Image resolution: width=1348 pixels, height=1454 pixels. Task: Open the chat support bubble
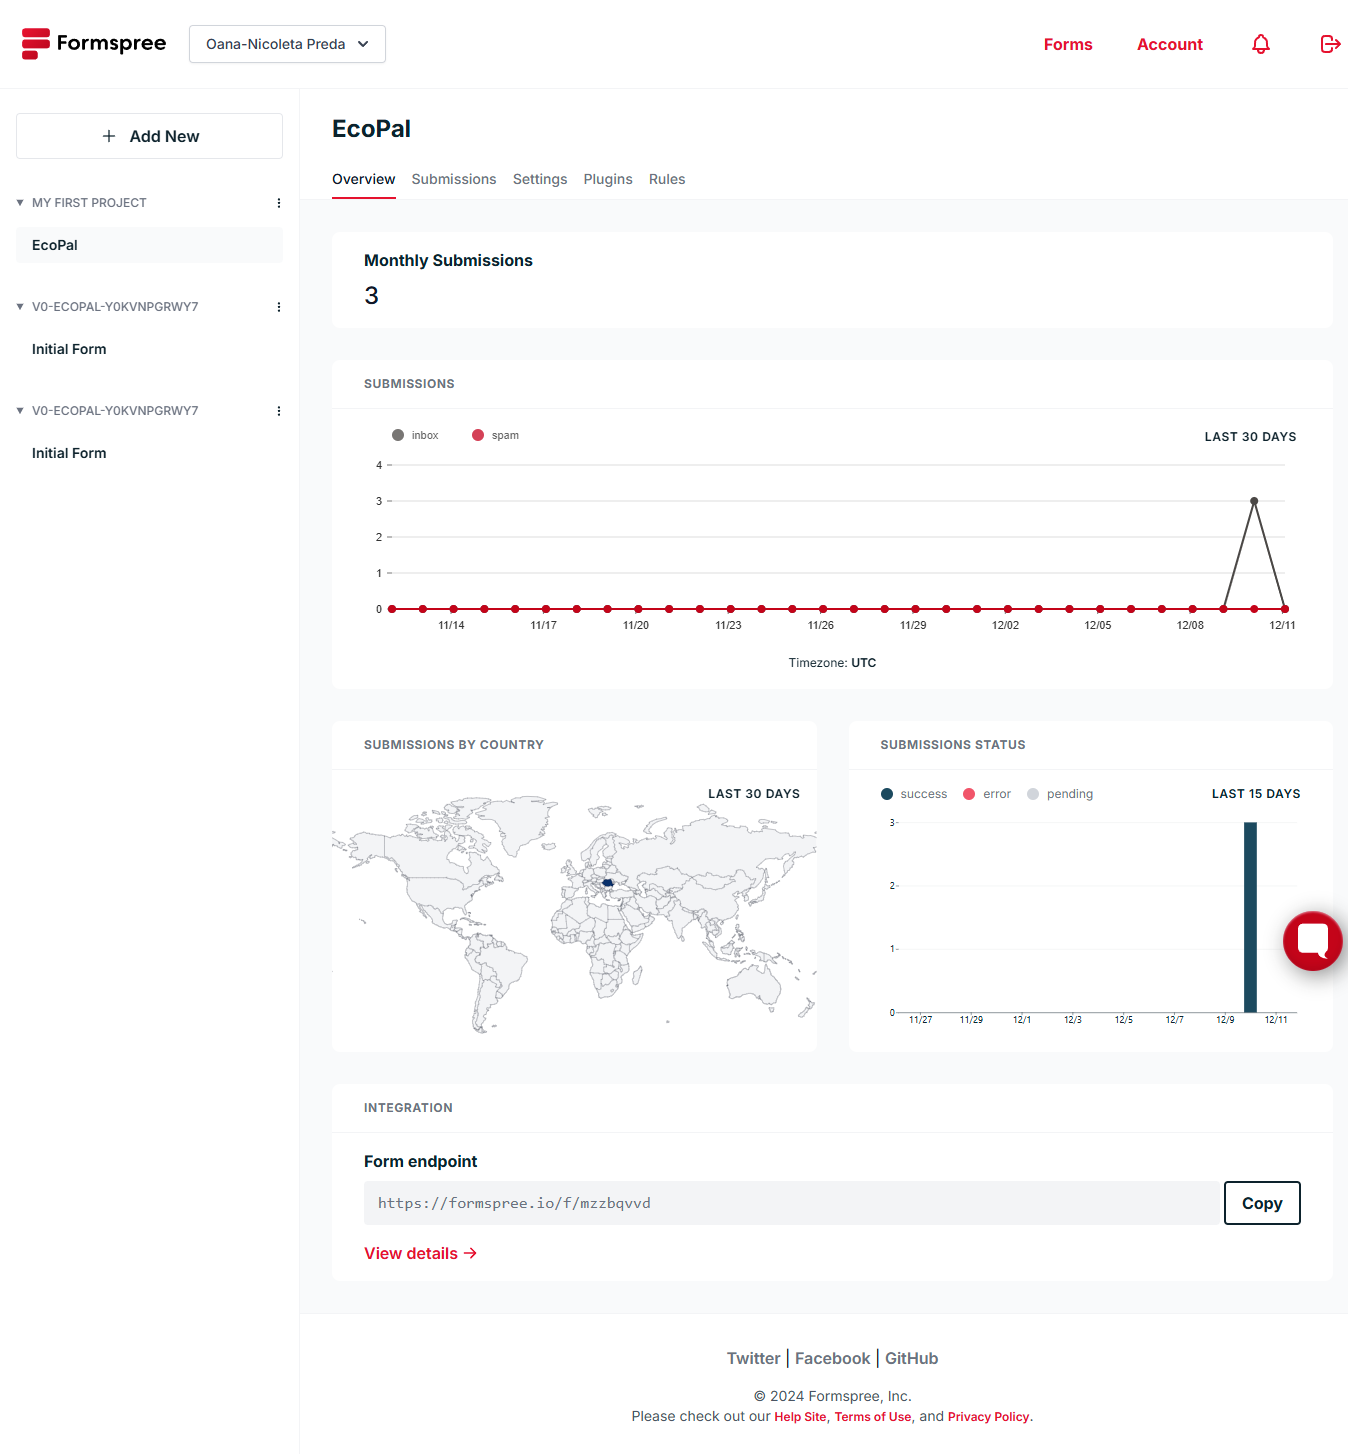pos(1313,941)
